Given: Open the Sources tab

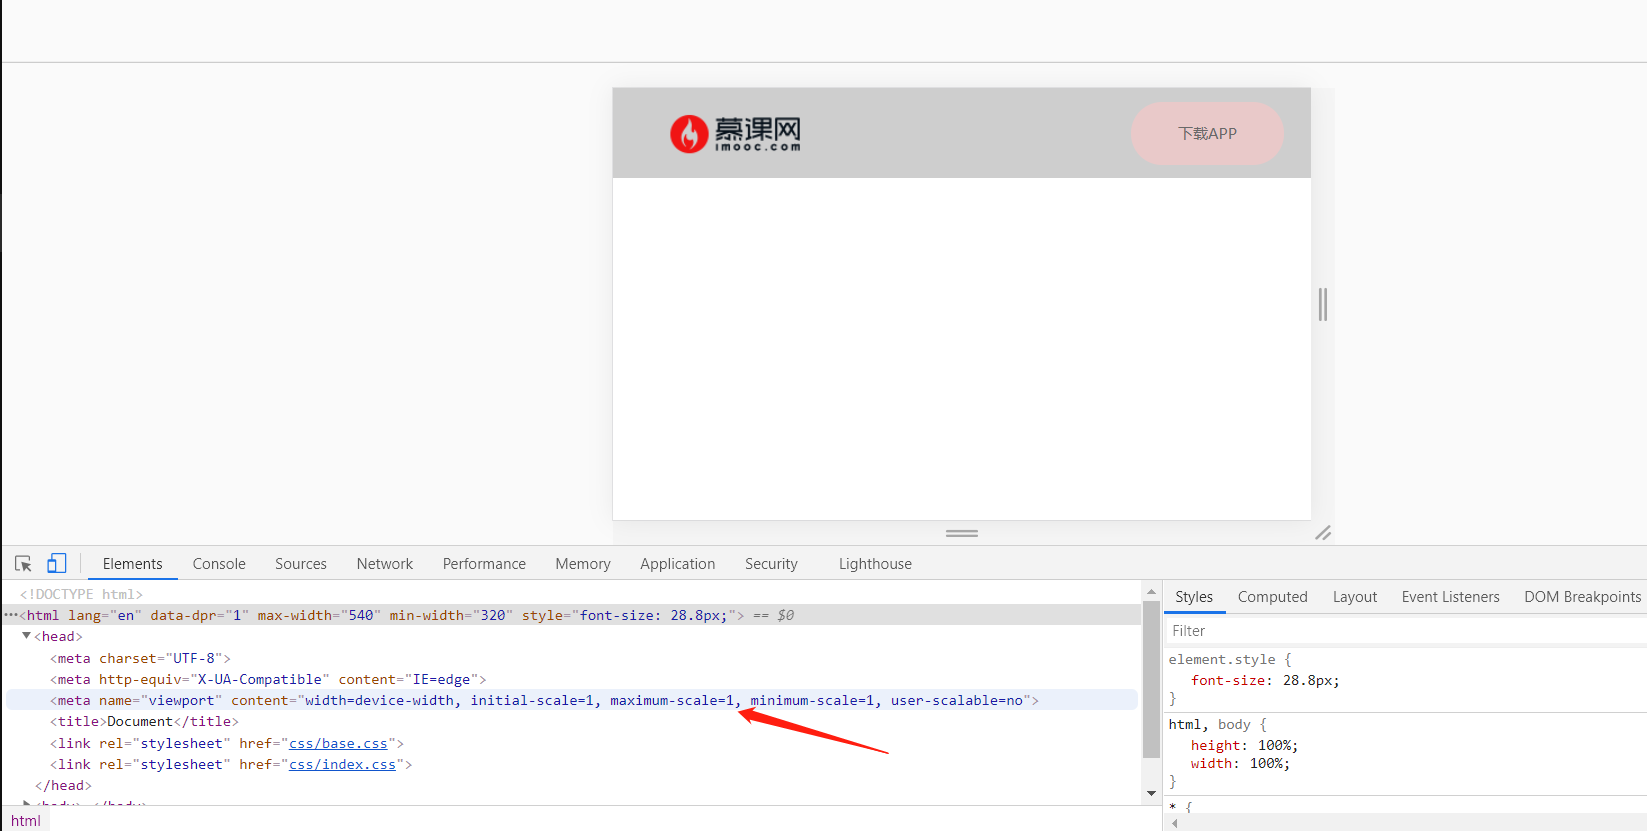Looking at the screenshot, I should [x=301, y=564].
